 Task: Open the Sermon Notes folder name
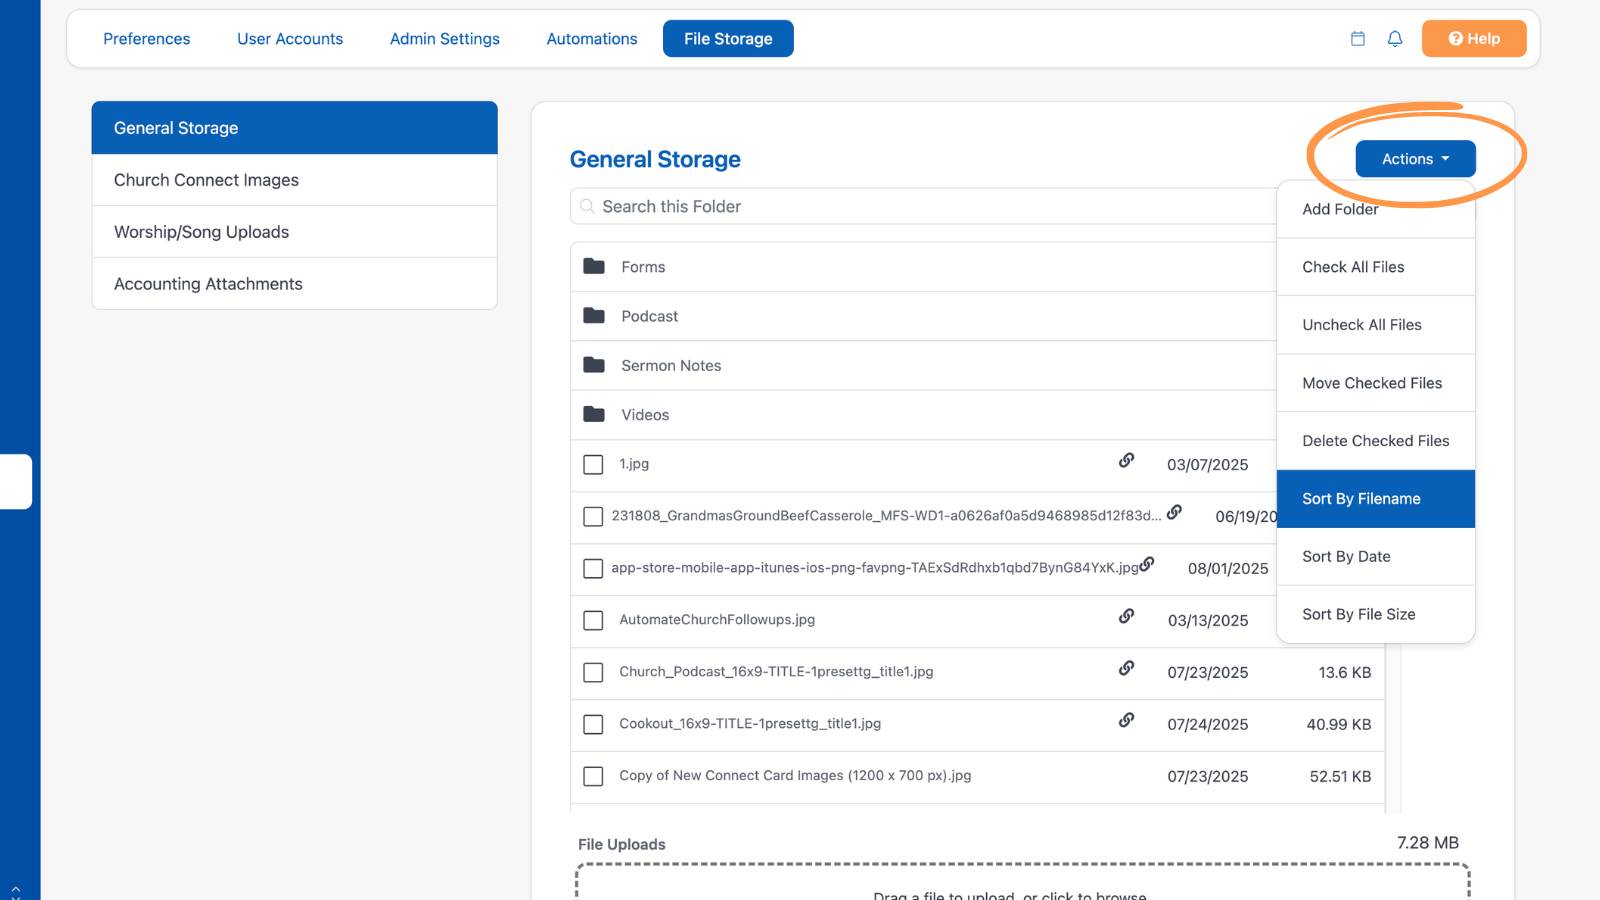pyautogui.click(x=671, y=366)
